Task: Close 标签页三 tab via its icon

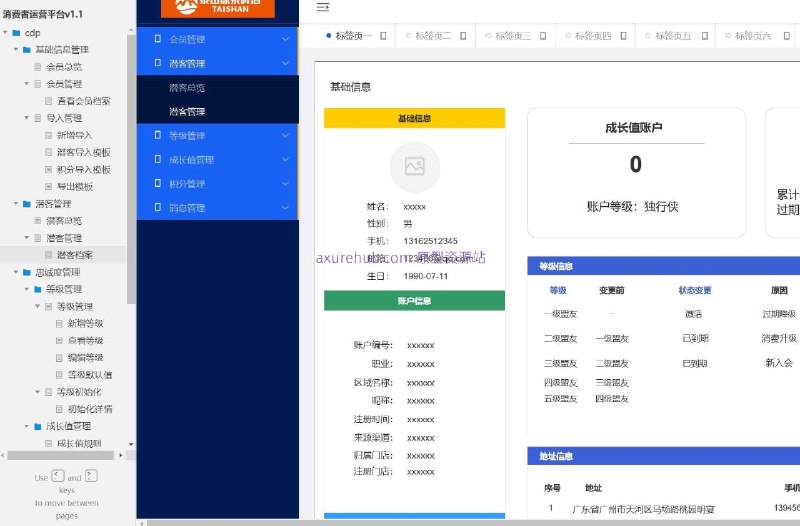Action: point(543,36)
